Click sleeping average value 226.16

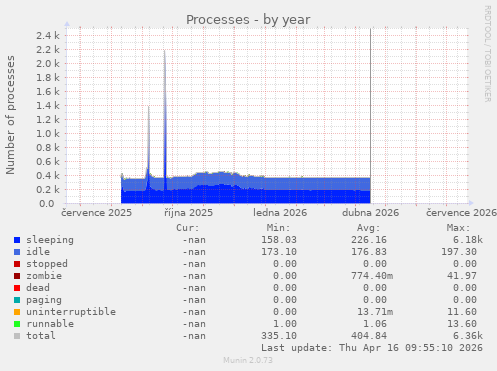click(x=369, y=240)
